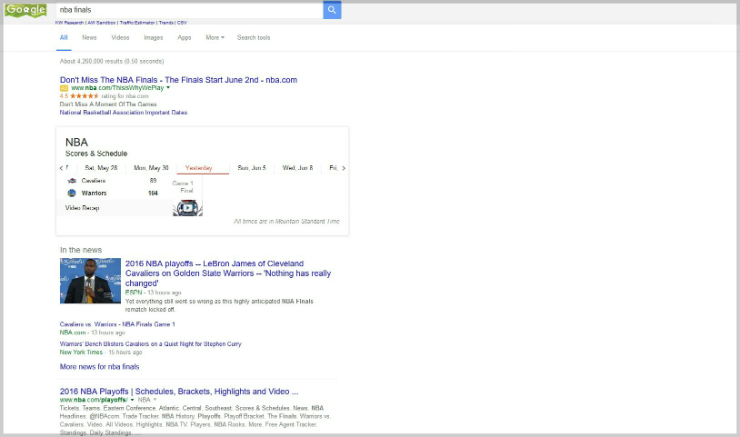Open the CSV link under search box

[x=182, y=23]
